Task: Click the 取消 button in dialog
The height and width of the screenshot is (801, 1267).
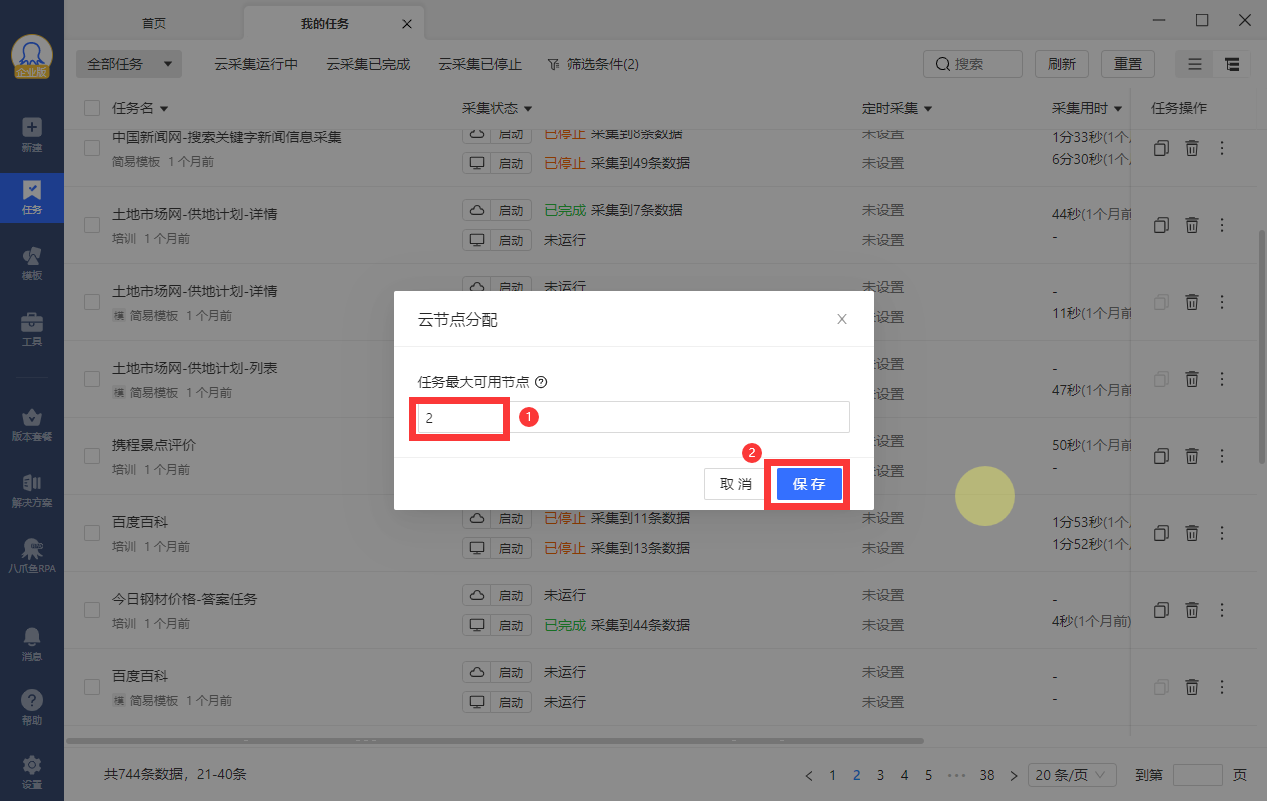Action: point(735,484)
